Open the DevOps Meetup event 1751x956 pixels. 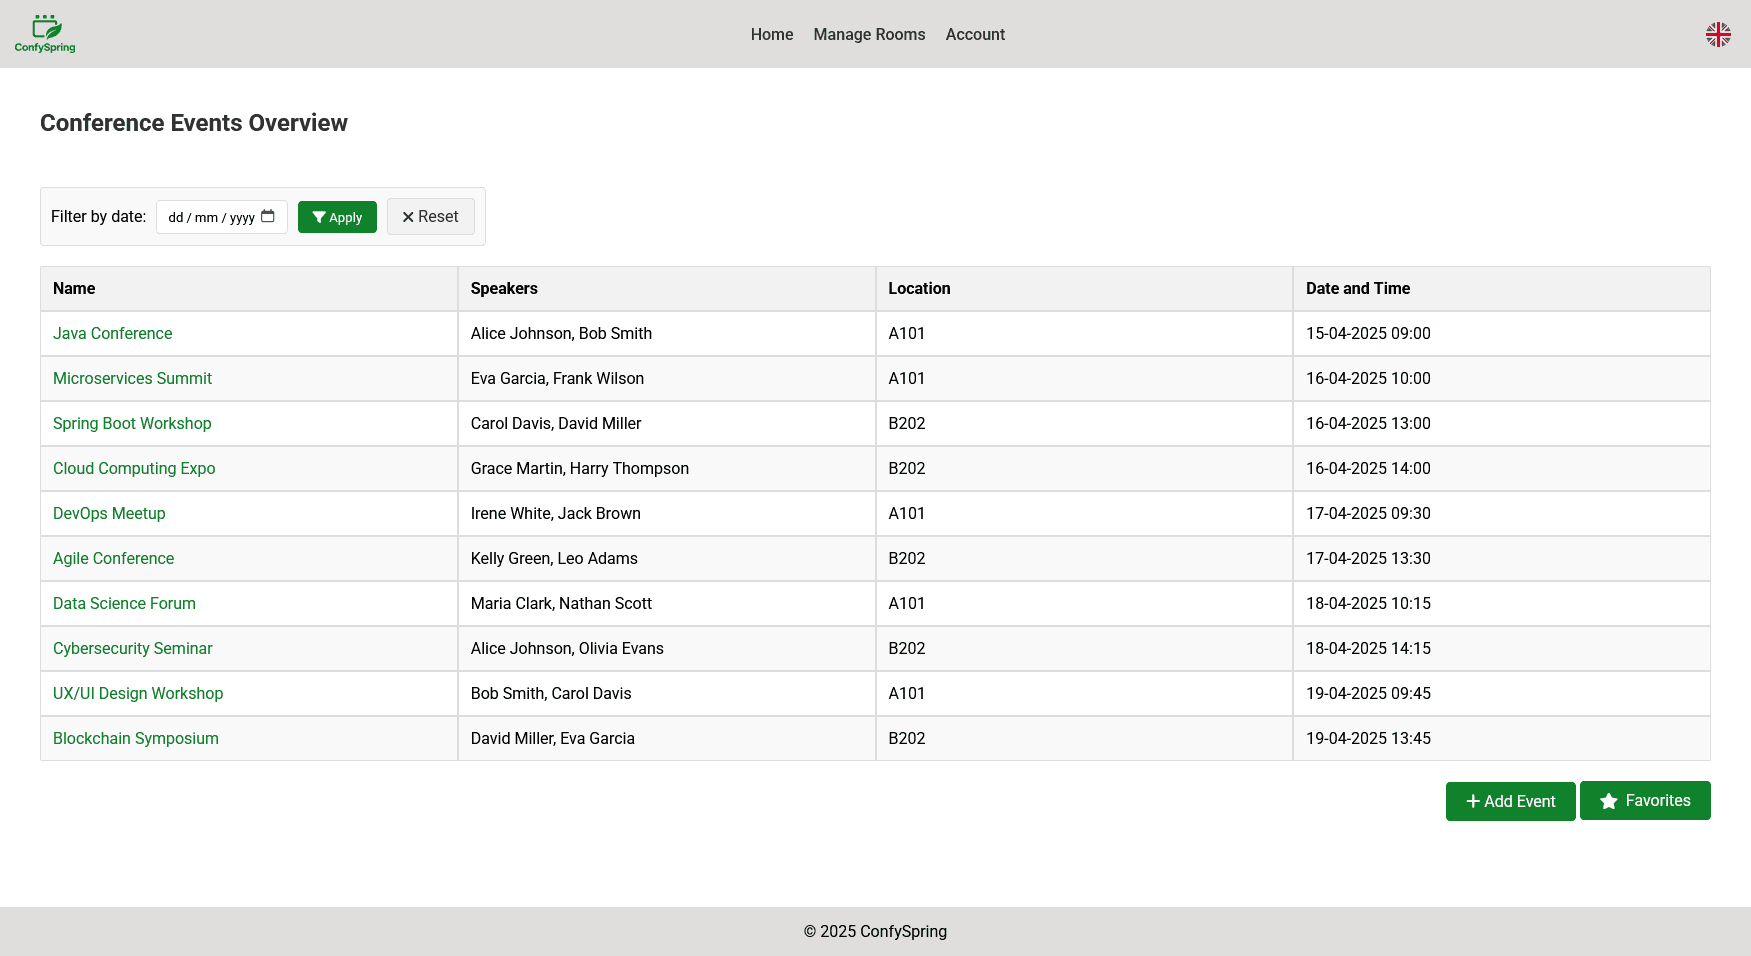click(x=109, y=514)
